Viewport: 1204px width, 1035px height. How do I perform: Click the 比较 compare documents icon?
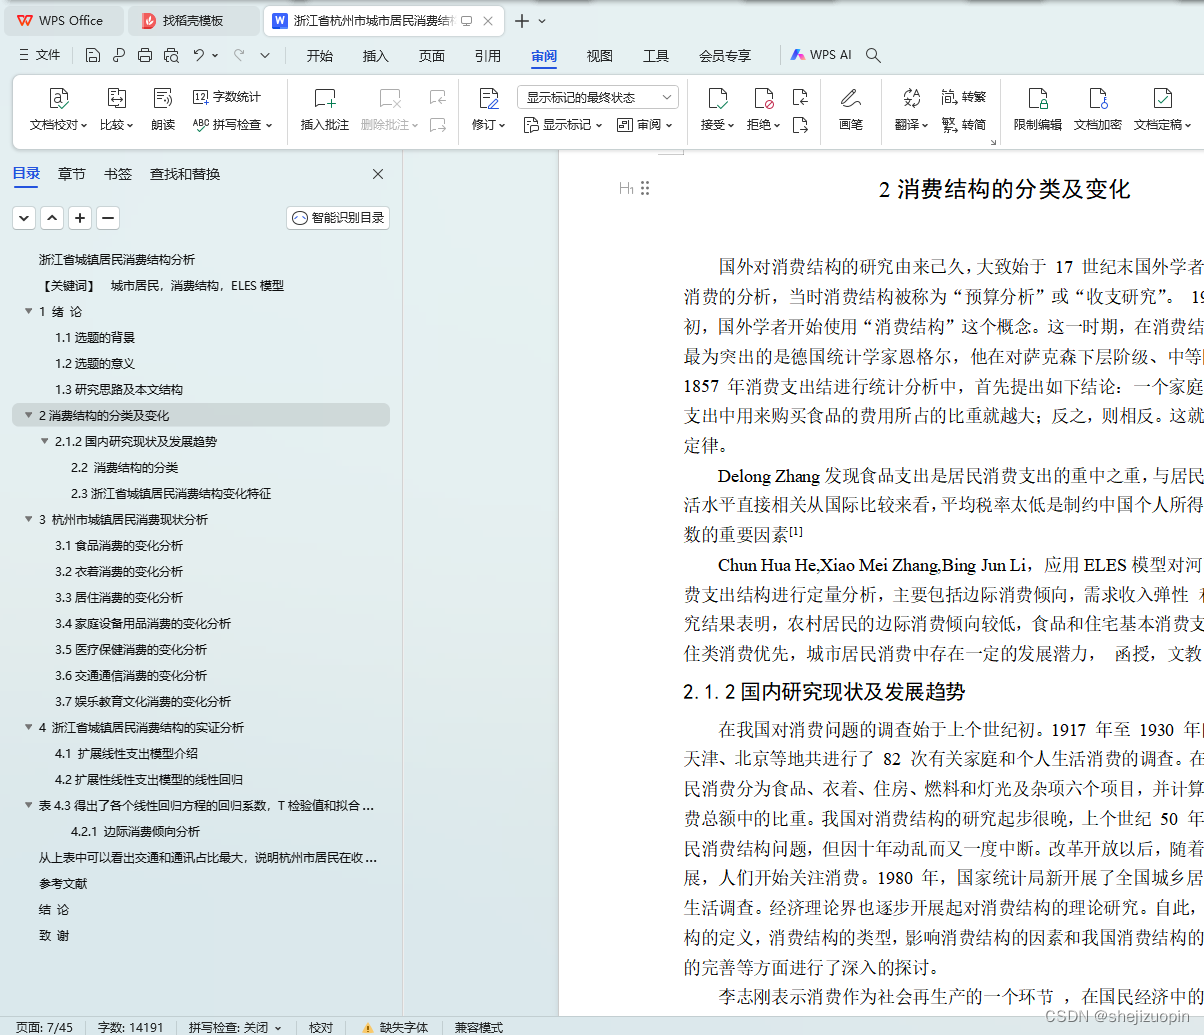pyautogui.click(x=116, y=110)
